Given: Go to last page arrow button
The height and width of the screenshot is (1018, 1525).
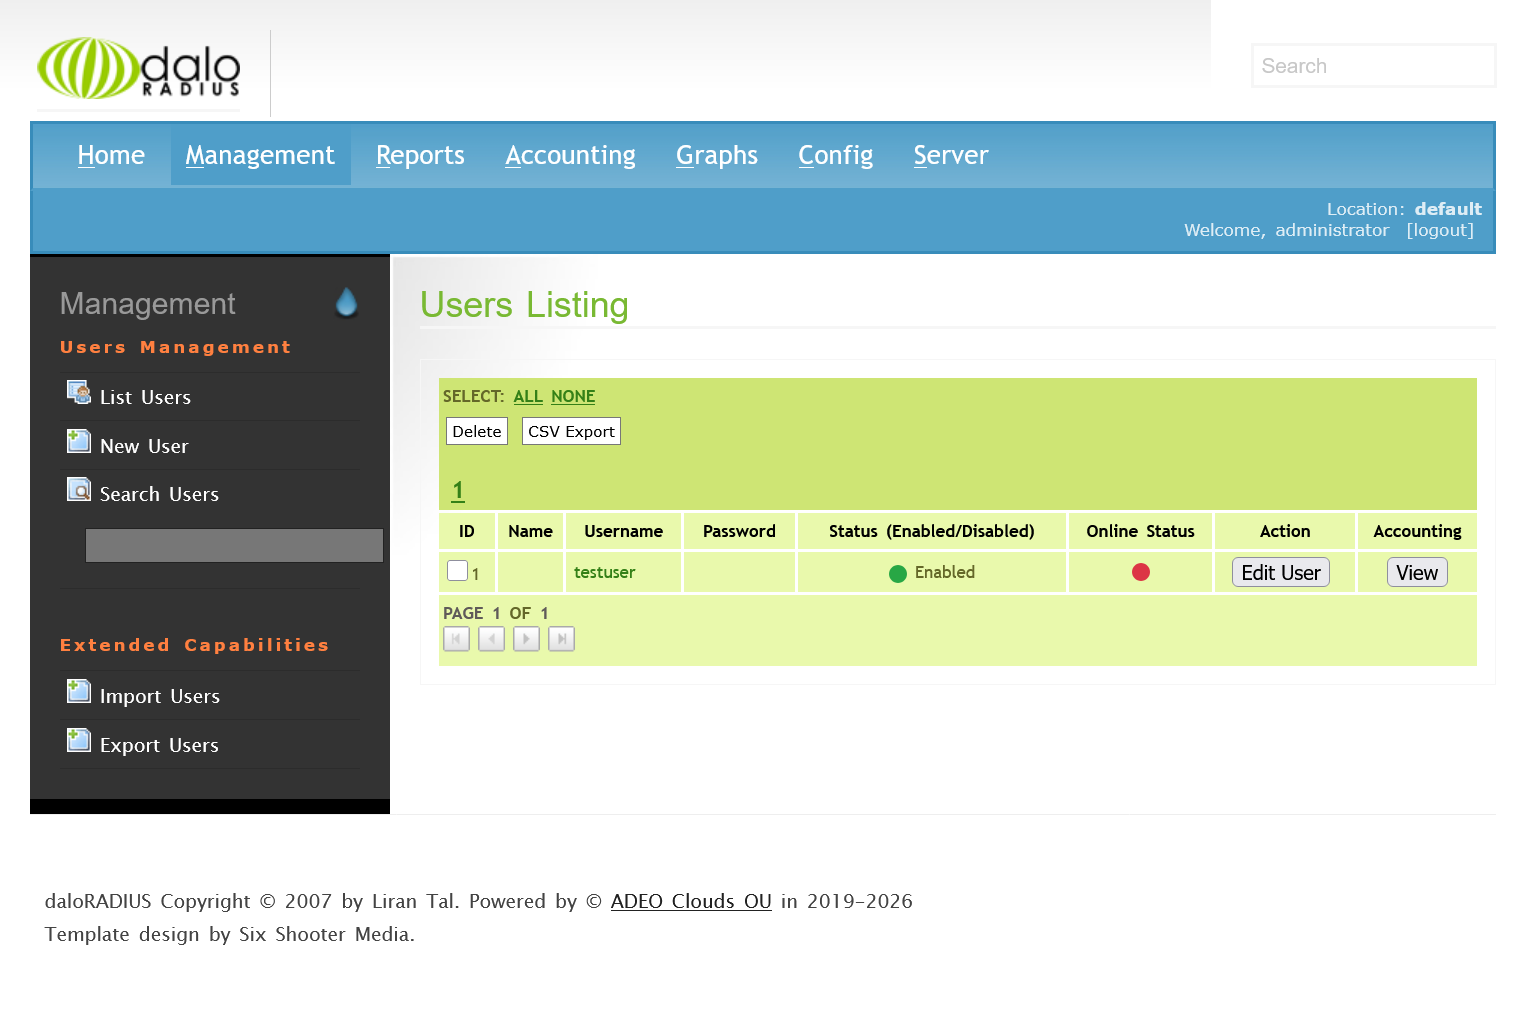Looking at the screenshot, I should coord(561,639).
